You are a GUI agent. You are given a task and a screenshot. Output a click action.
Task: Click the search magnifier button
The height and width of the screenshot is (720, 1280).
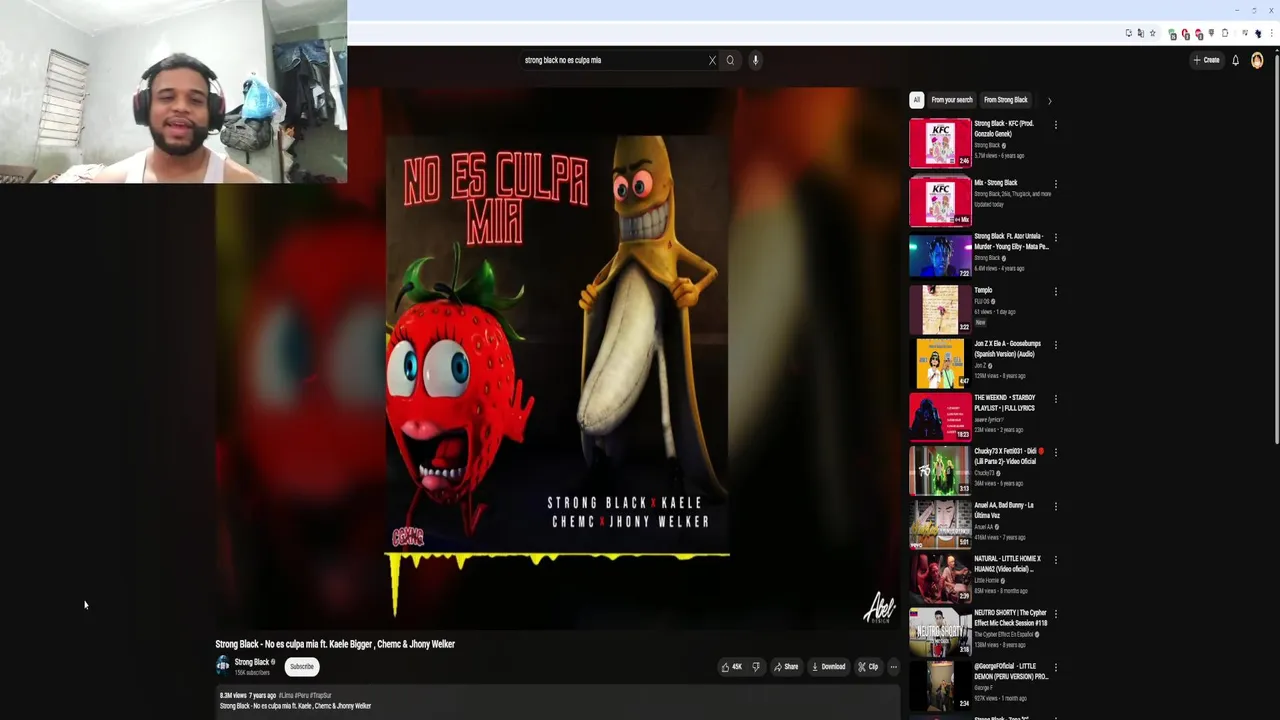coord(730,60)
